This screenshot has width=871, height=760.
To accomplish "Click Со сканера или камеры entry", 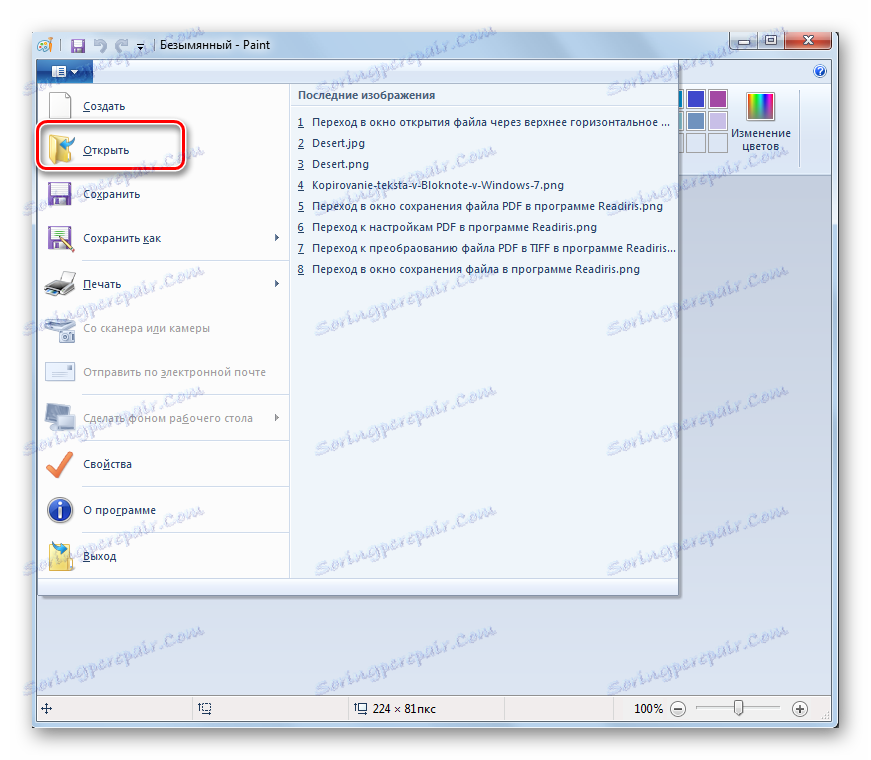I will [x=164, y=328].
